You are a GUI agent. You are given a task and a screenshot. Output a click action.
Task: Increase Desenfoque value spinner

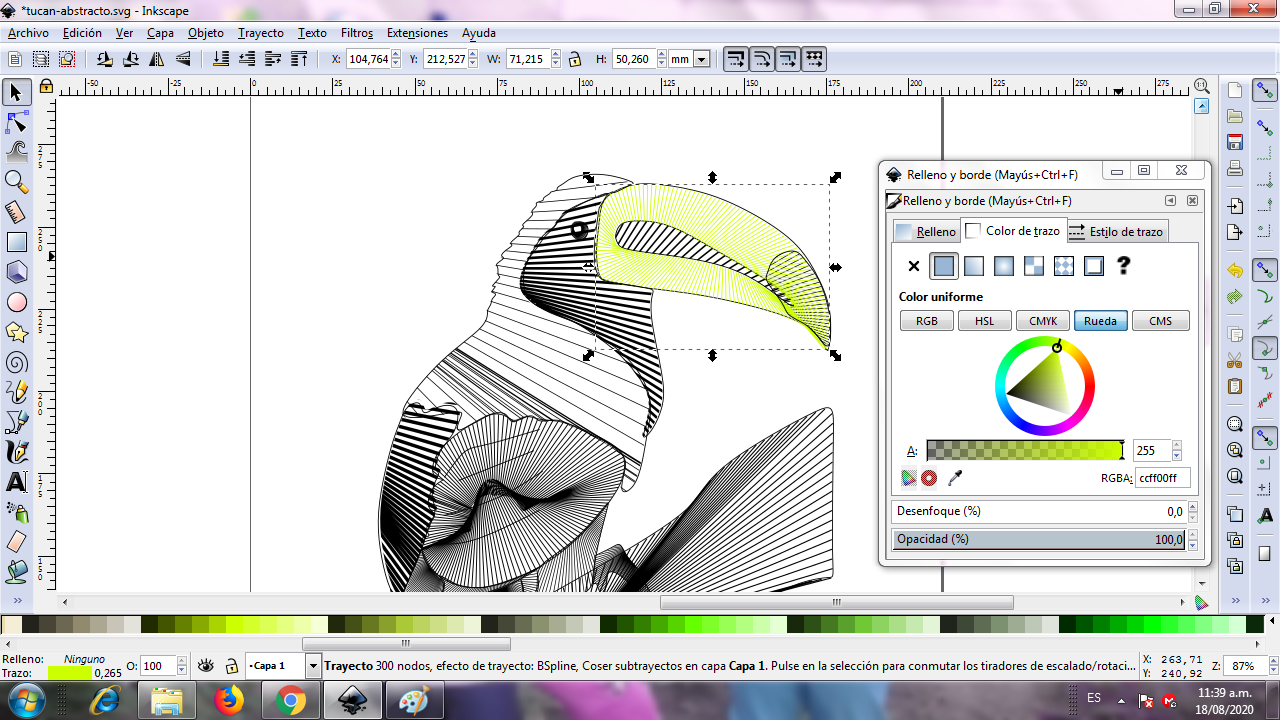tap(1193, 507)
